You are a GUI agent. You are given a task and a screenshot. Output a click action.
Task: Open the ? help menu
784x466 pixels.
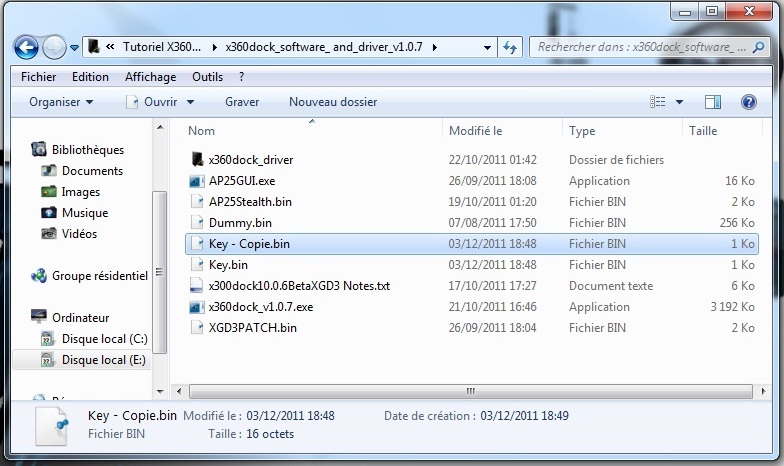pyautogui.click(x=242, y=76)
